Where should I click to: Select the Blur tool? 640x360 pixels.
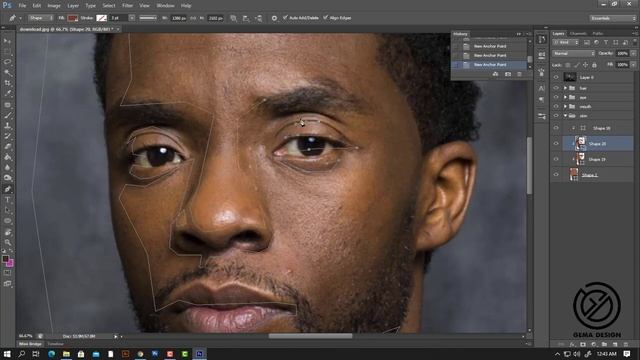[7, 168]
